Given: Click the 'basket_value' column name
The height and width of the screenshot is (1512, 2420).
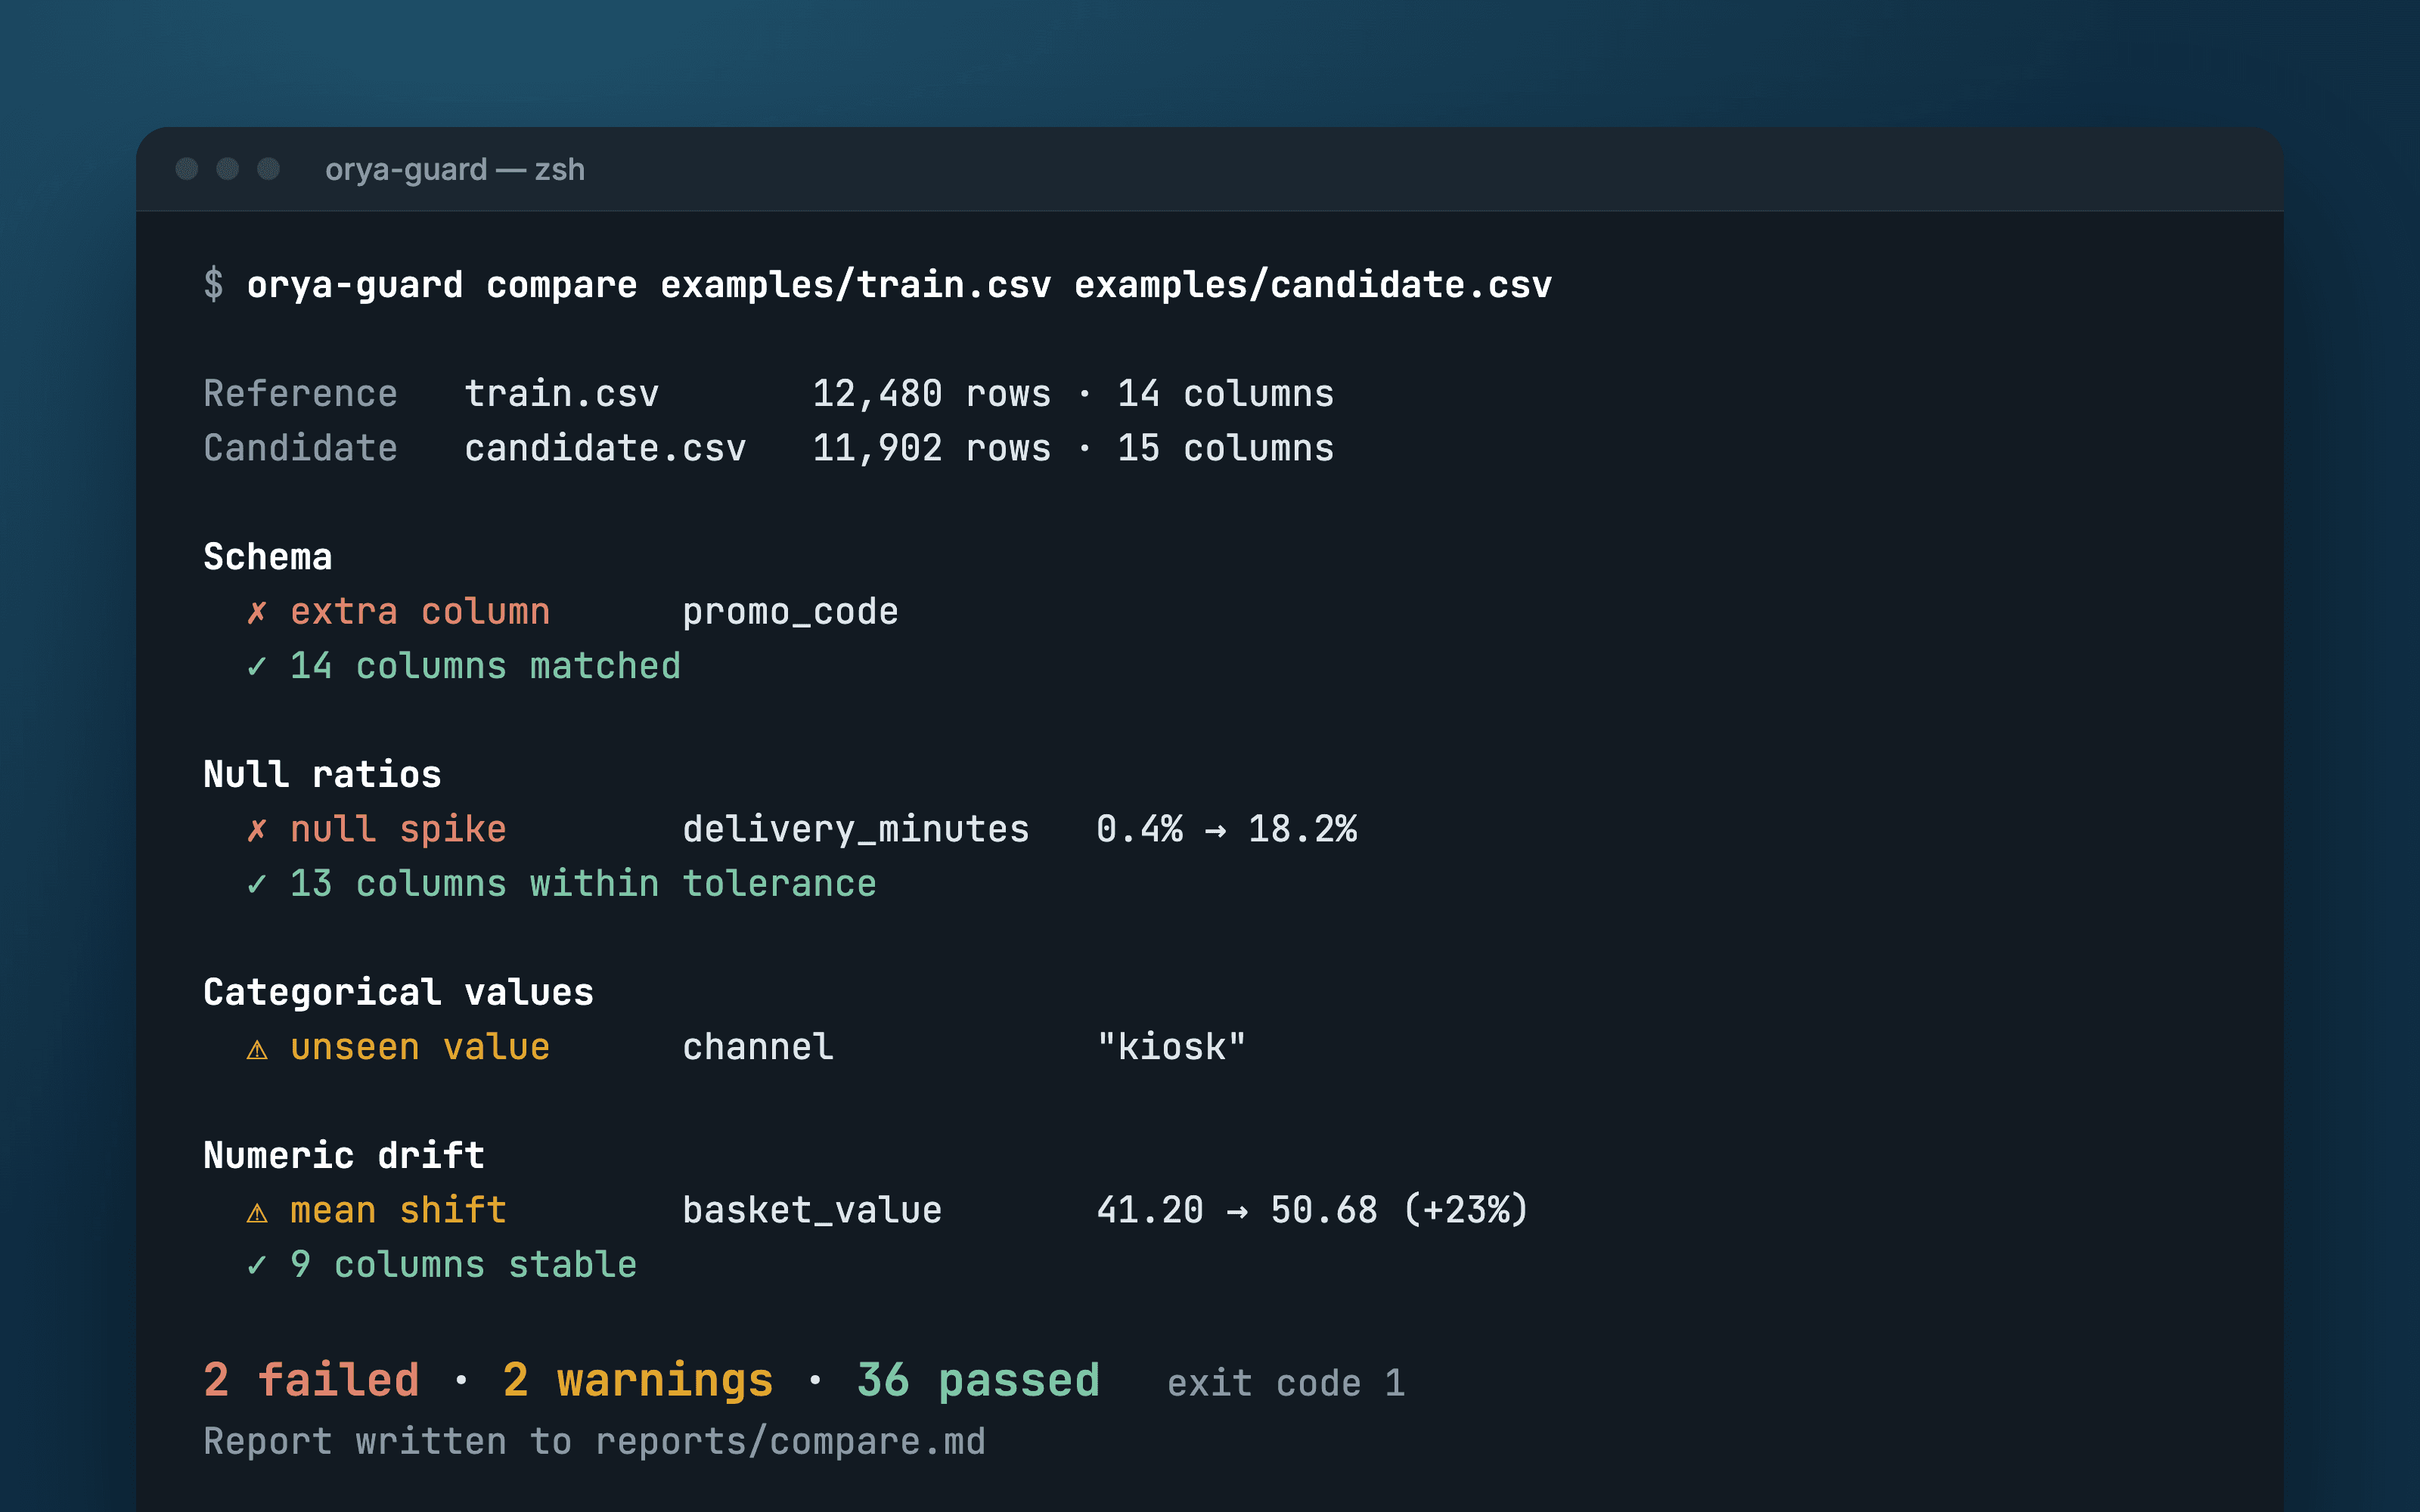Looking at the screenshot, I should (812, 1211).
